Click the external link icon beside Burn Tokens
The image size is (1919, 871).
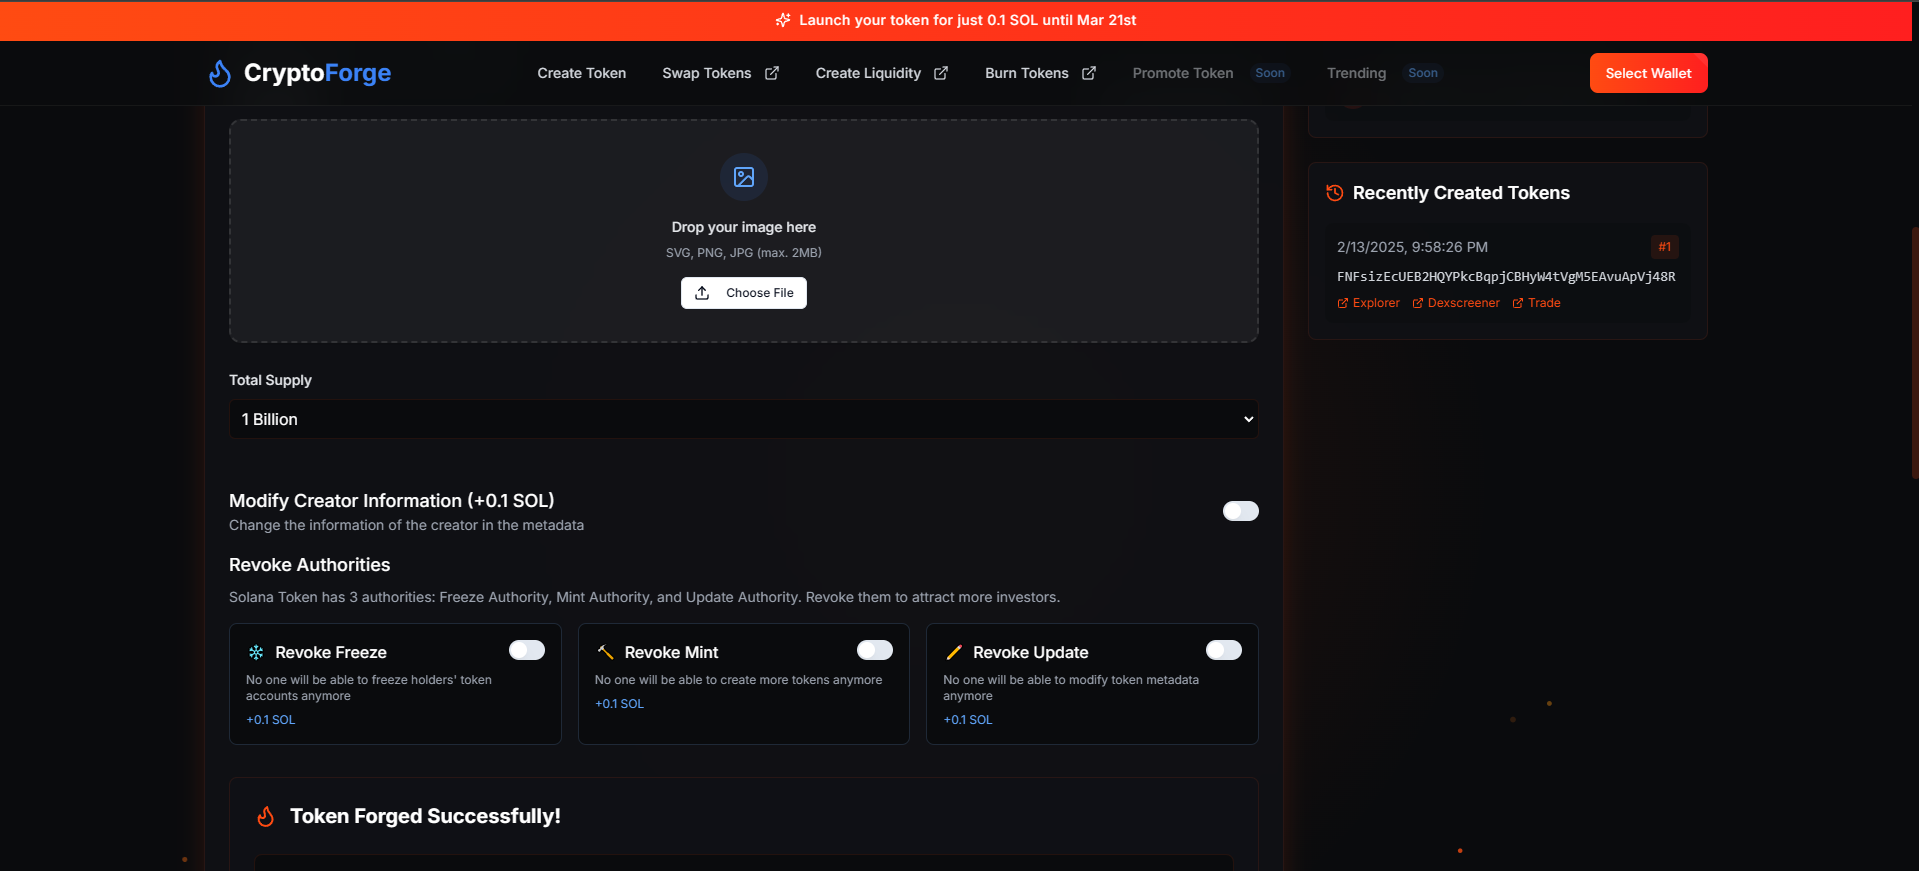(1089, 73)
